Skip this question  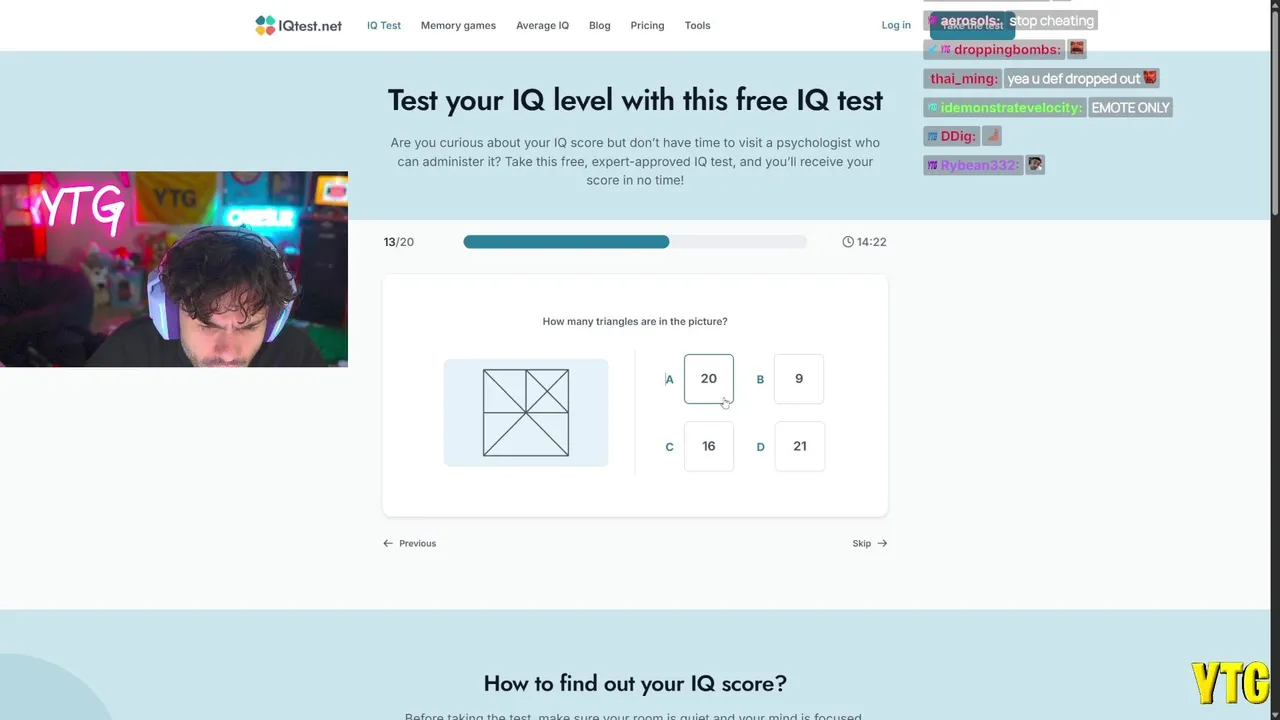(870, 543)
